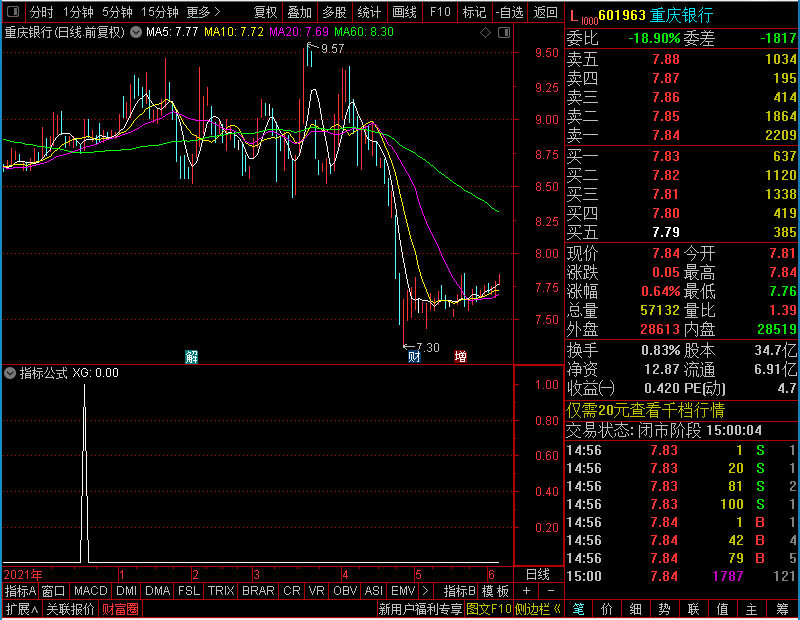800x620 pixels.
Task: Remove stock via the -自选 button
Action: tap(509, 12)
